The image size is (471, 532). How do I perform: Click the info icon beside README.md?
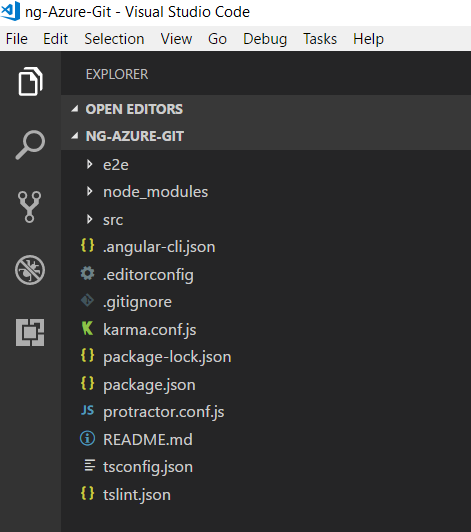click(87, 438)
